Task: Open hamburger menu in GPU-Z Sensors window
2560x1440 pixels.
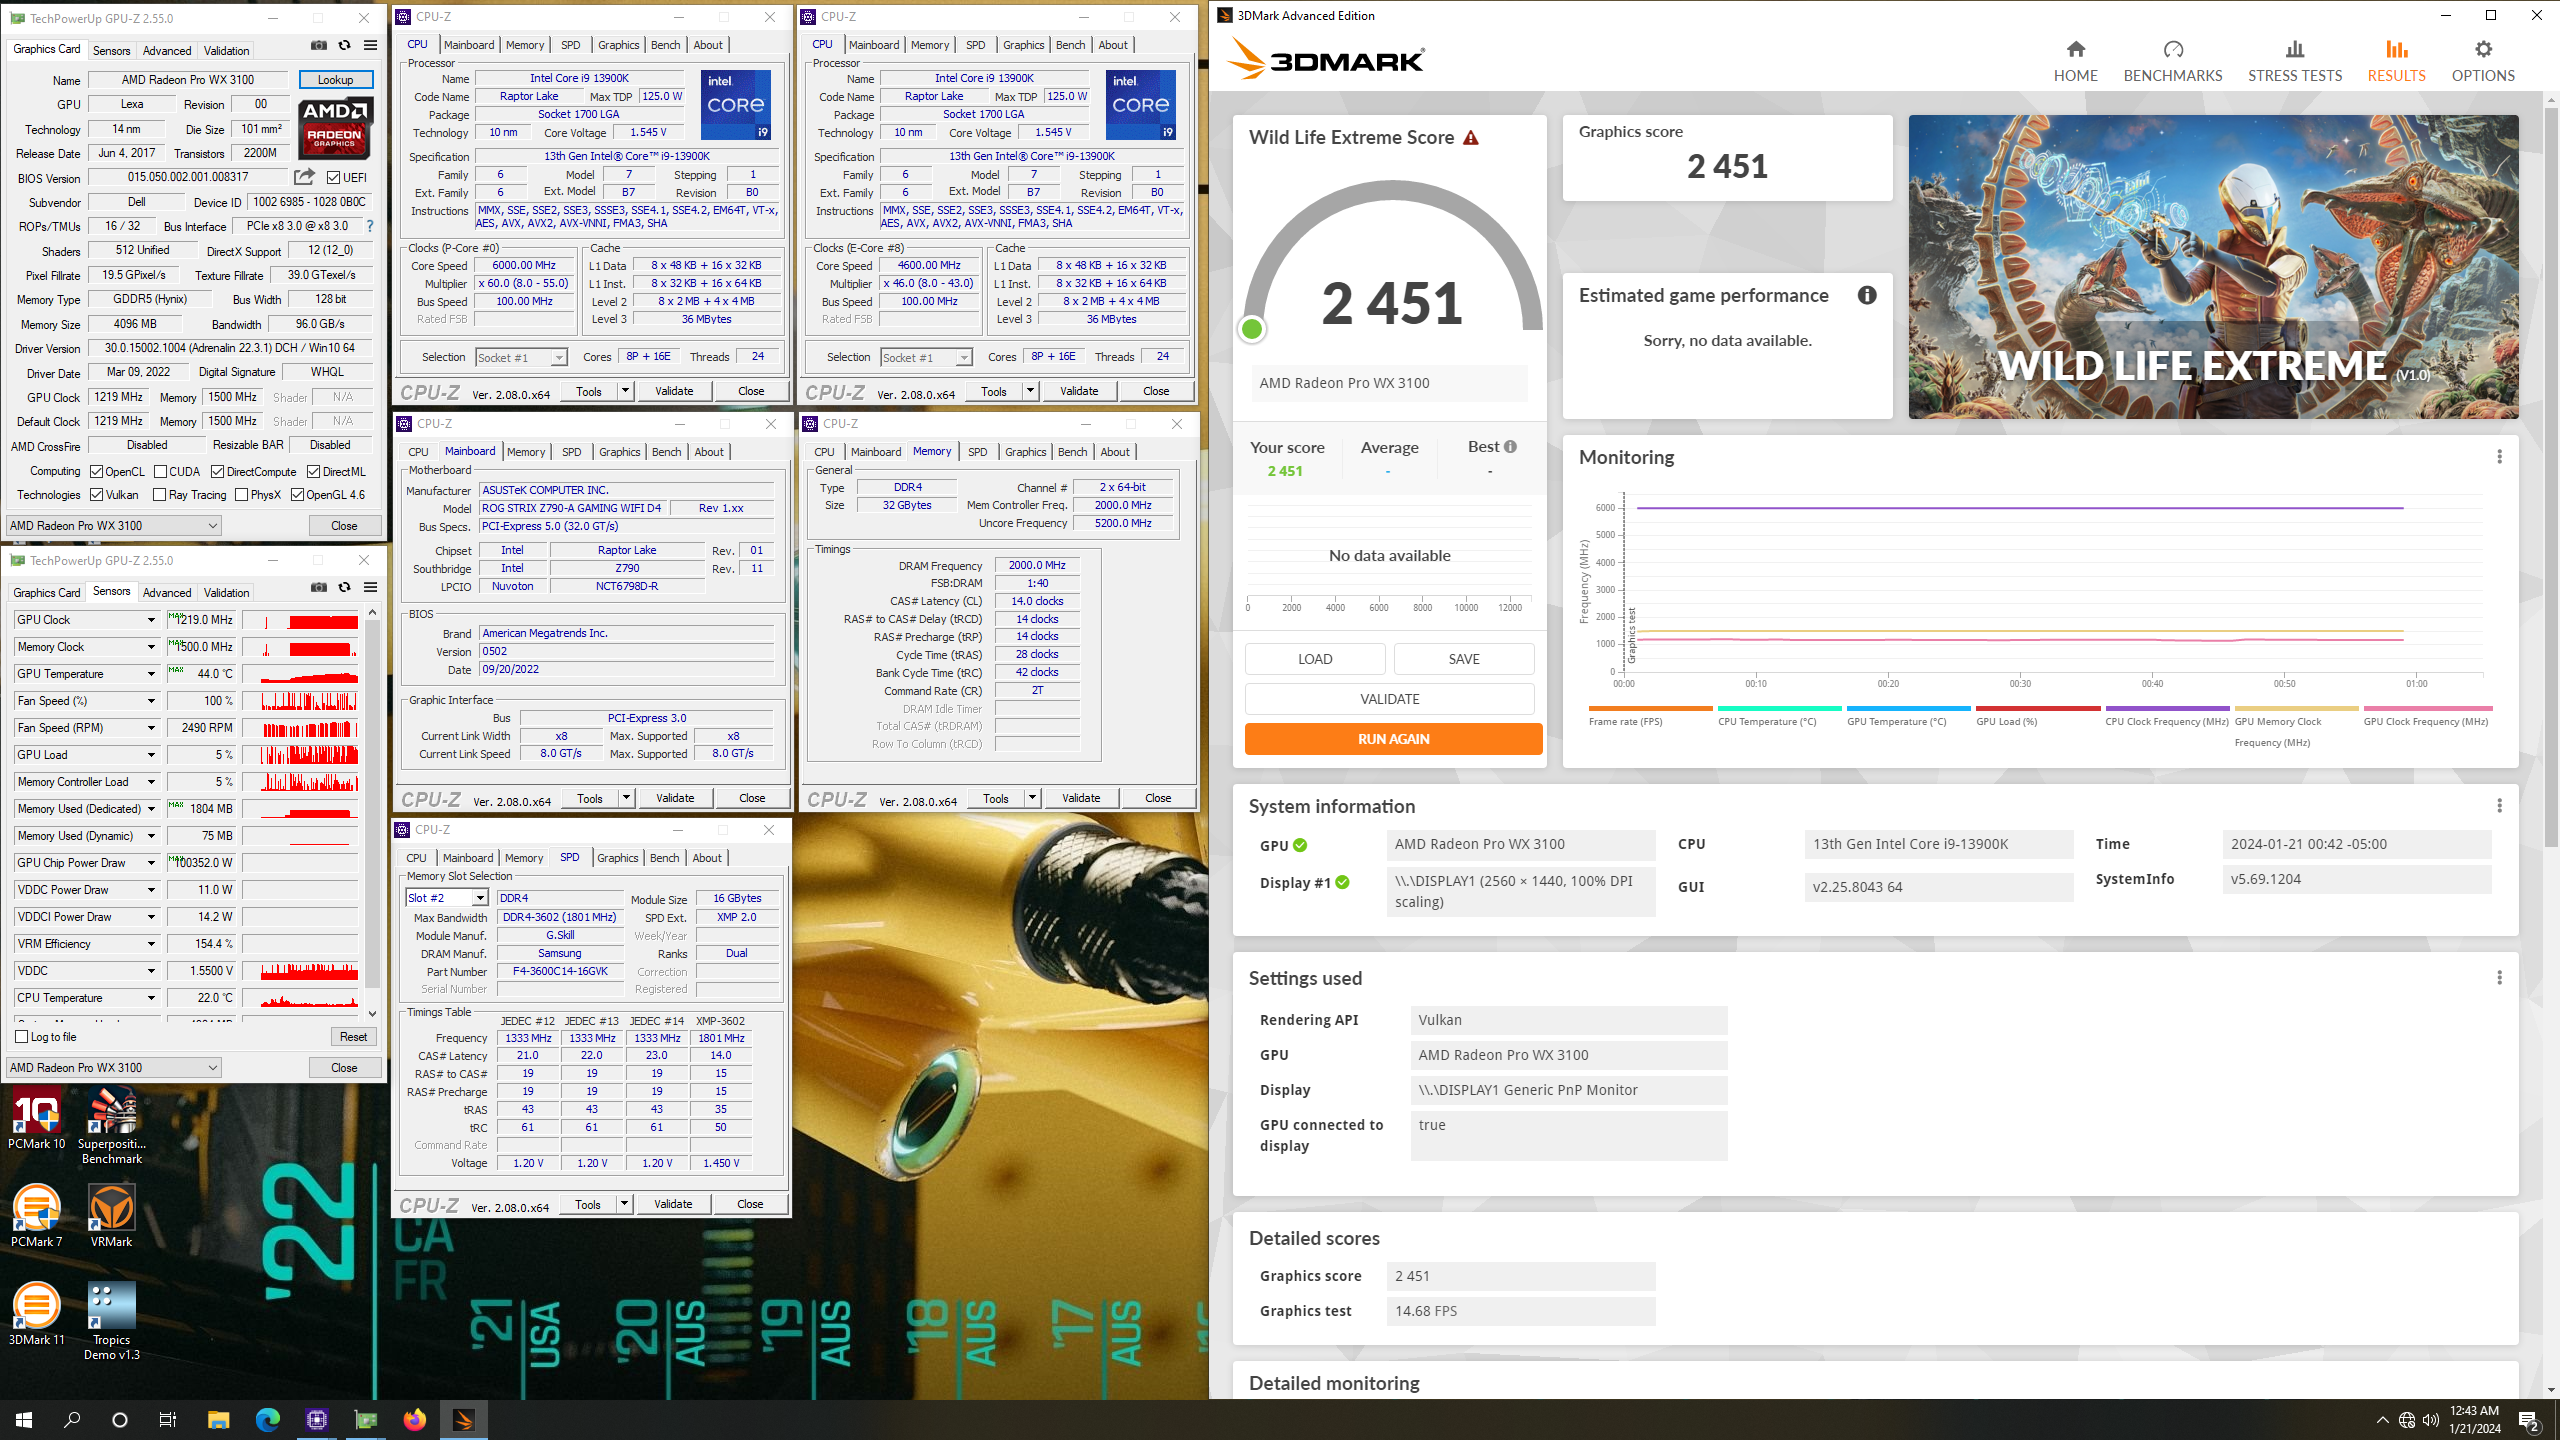Action: [370, 587]
